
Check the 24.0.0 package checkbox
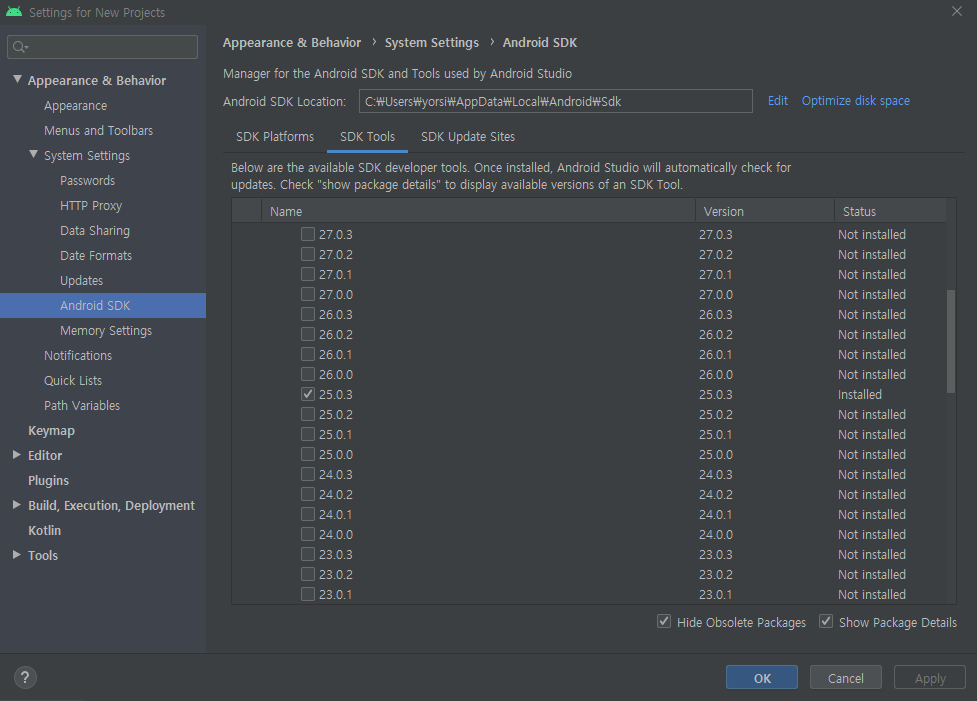pos(308,534)
